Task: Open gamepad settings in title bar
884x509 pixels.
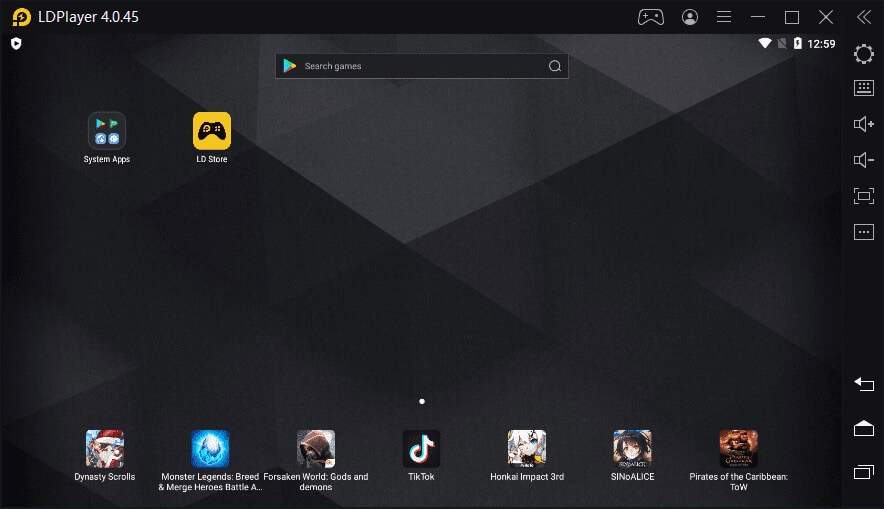Action: pyautogui.click(x=651, y=17)
